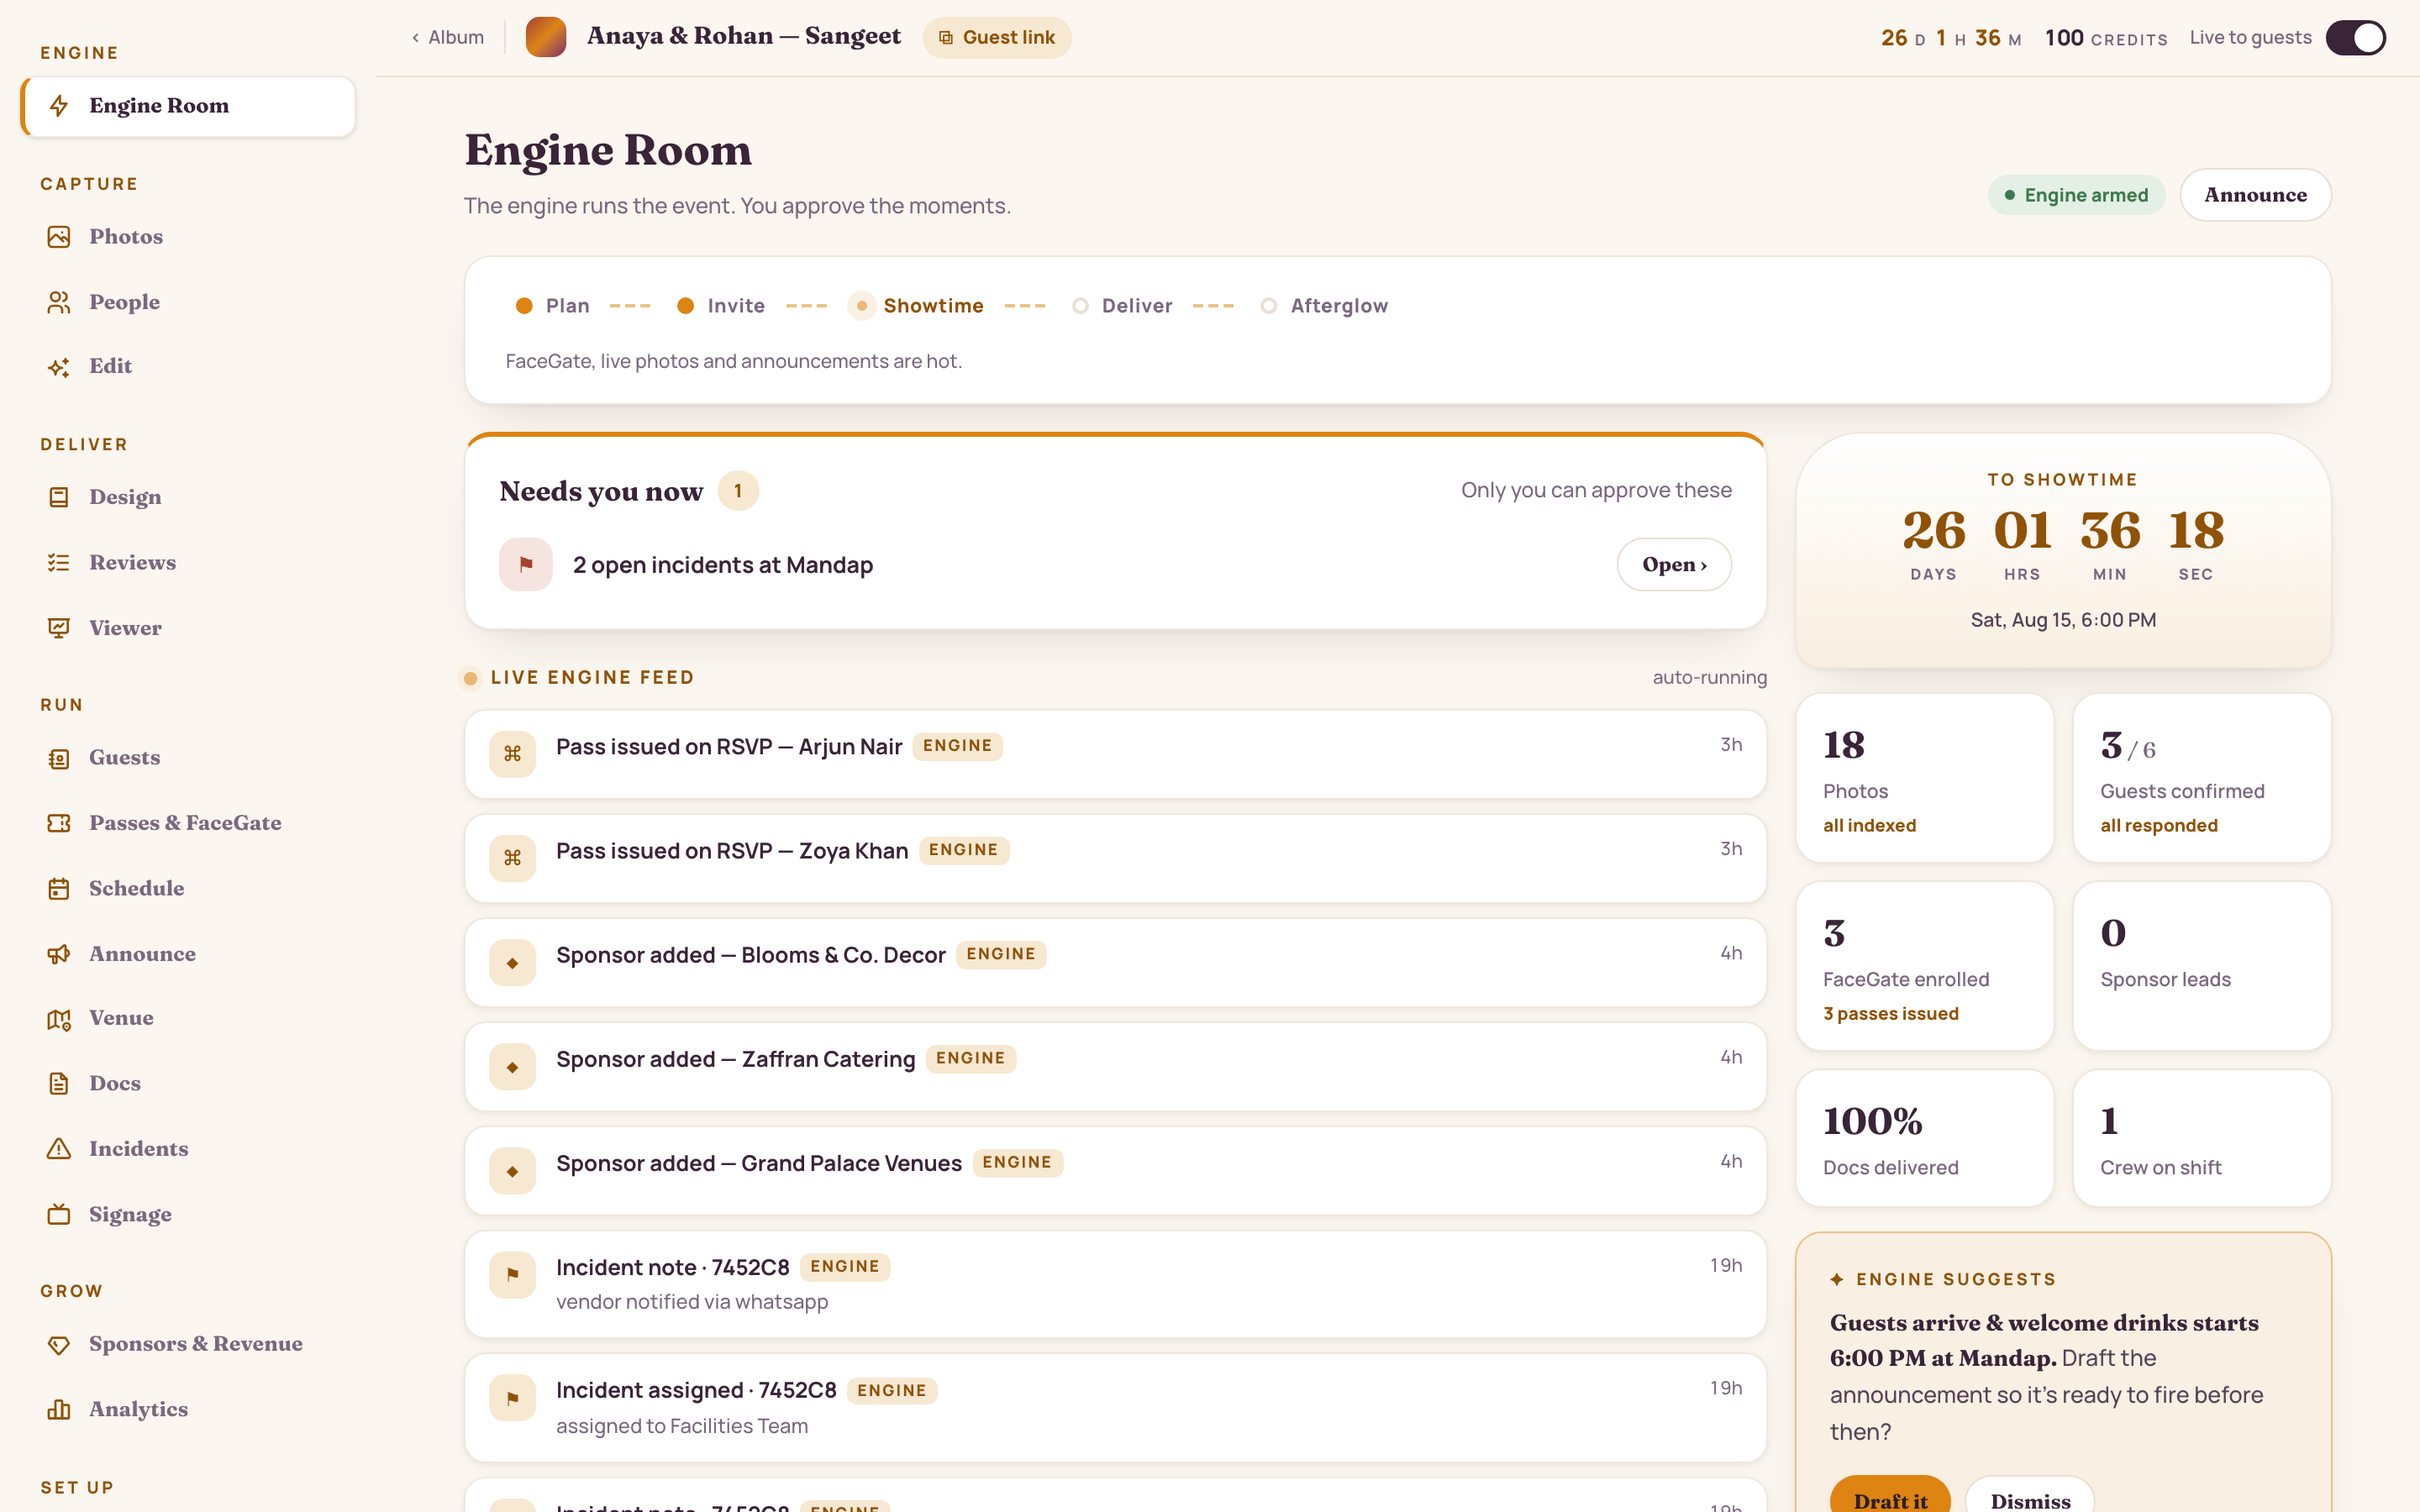Click the flag icon beside Mandap incidents
Viewport: 2420px width, 1512px height.
coord(526,565)
